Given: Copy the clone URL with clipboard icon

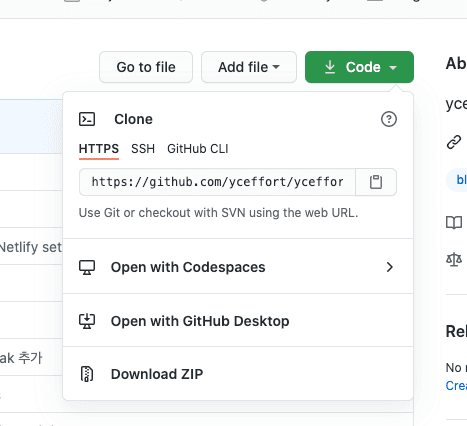Looking at the screenshot, I should coord(376,182).
